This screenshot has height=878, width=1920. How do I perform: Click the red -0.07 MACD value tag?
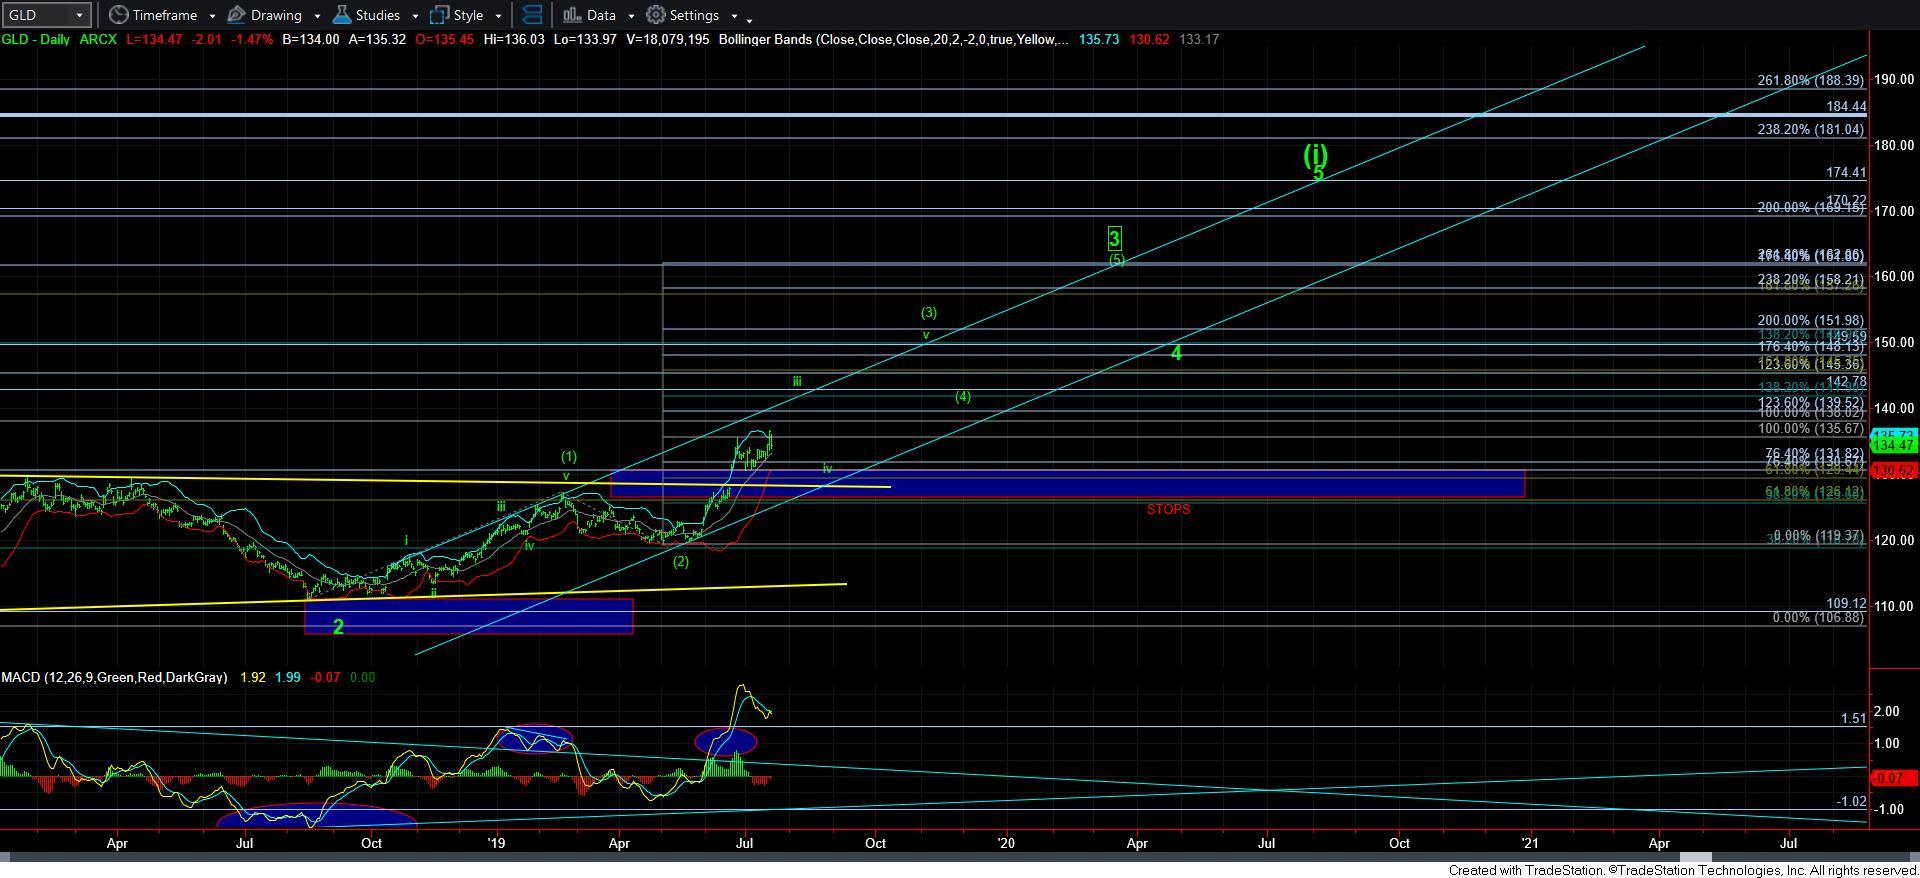pyautogui.click(x=1893, y=777)
